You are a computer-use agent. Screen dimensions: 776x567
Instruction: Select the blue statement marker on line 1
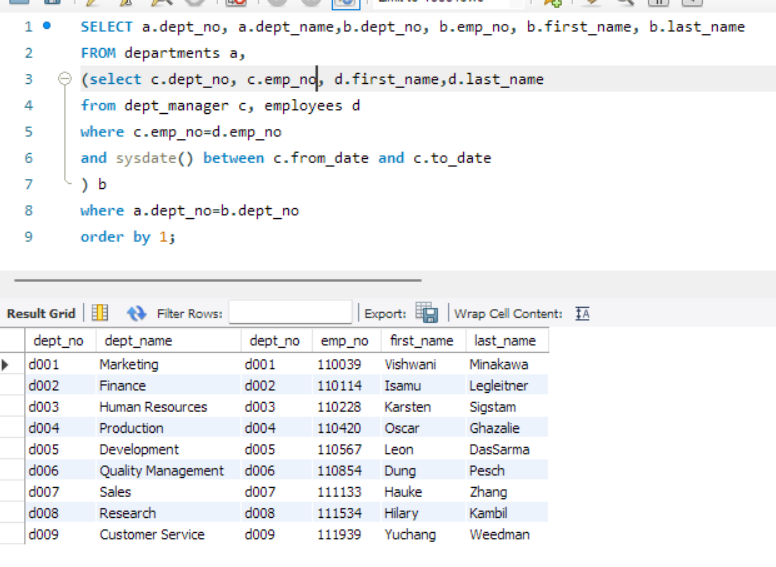(x=47, y=26)
